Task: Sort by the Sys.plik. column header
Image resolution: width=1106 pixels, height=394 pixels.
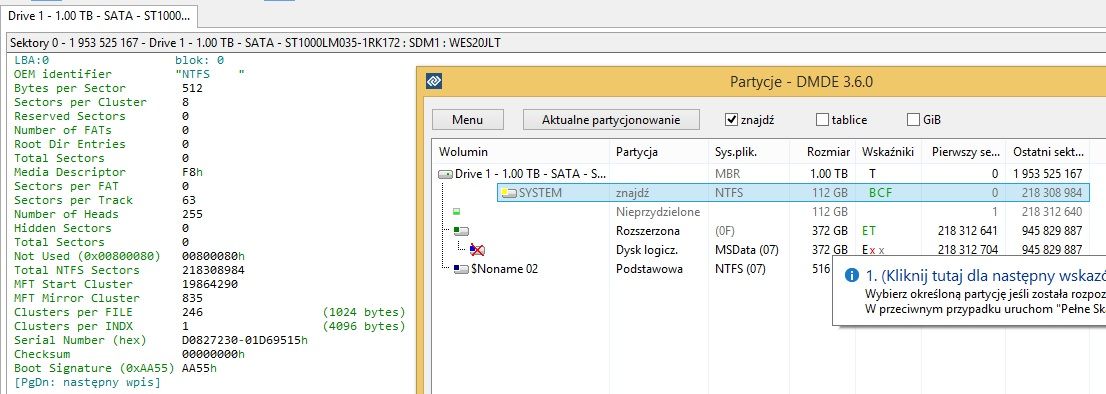Action: click(750, 152)
